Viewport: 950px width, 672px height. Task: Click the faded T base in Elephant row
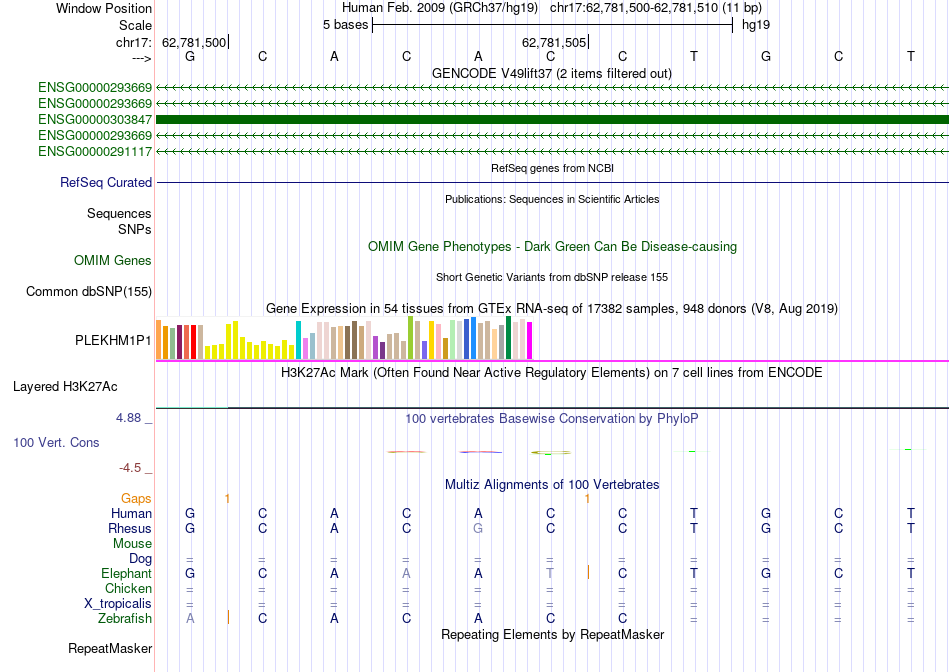(x=550, y=573)
